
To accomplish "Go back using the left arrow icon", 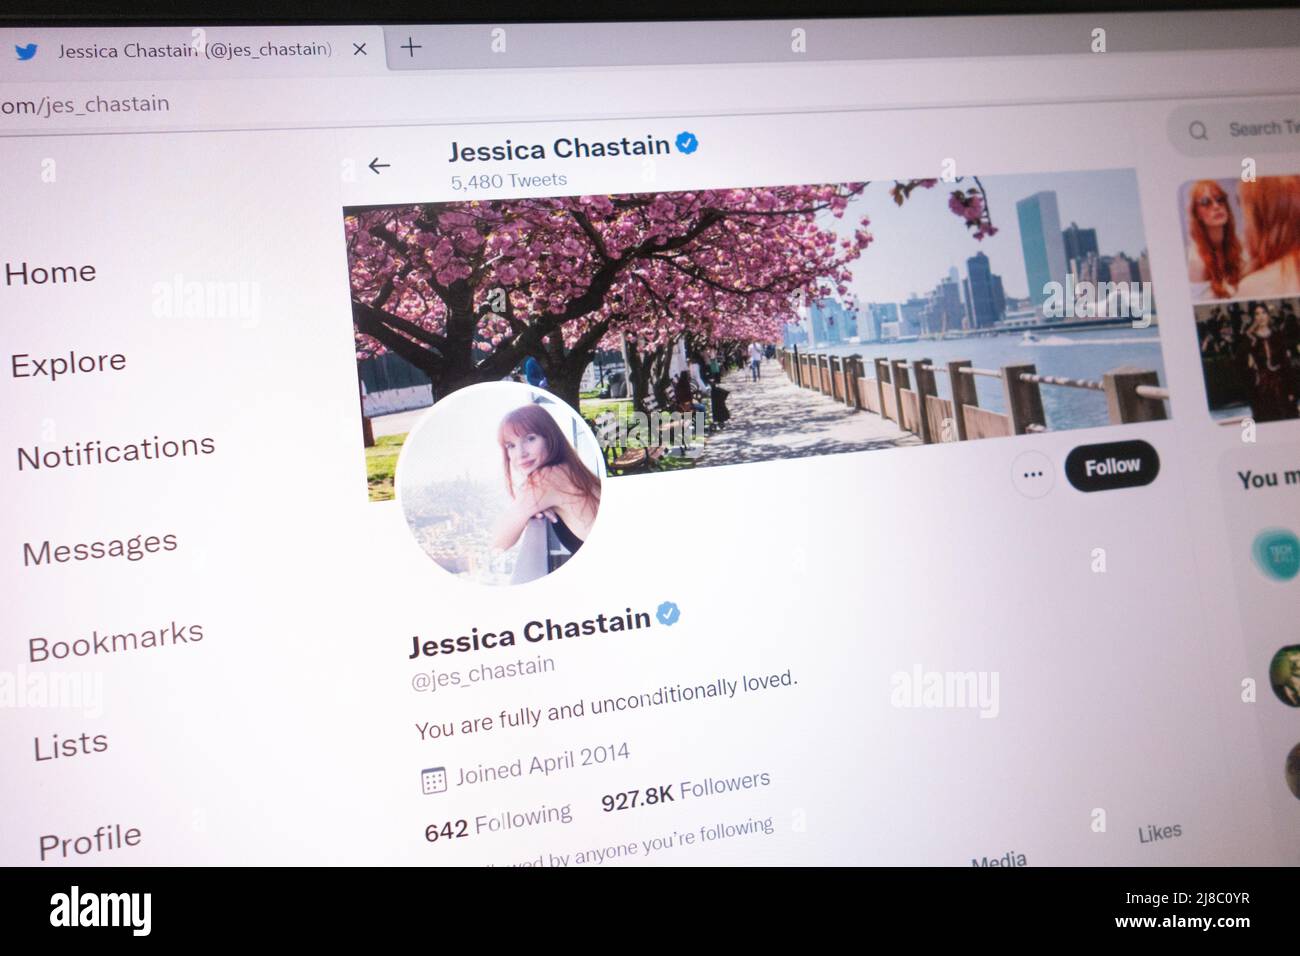I will click(x=379, y=166).
